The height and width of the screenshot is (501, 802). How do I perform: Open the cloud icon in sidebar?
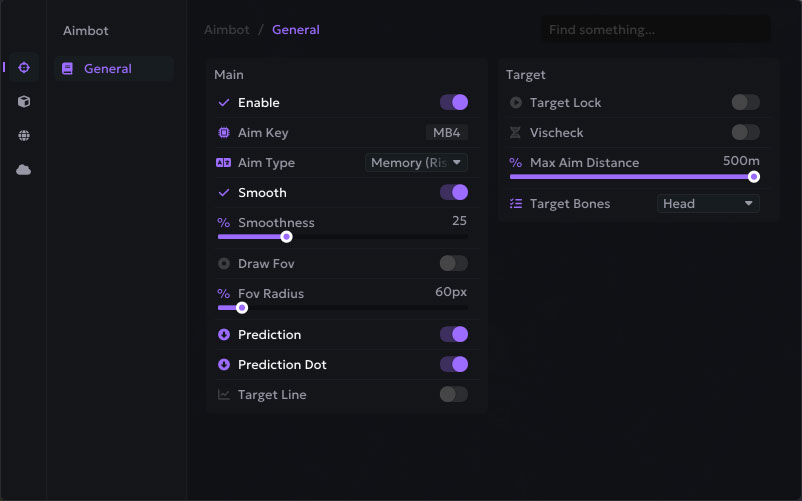[24, 169]
